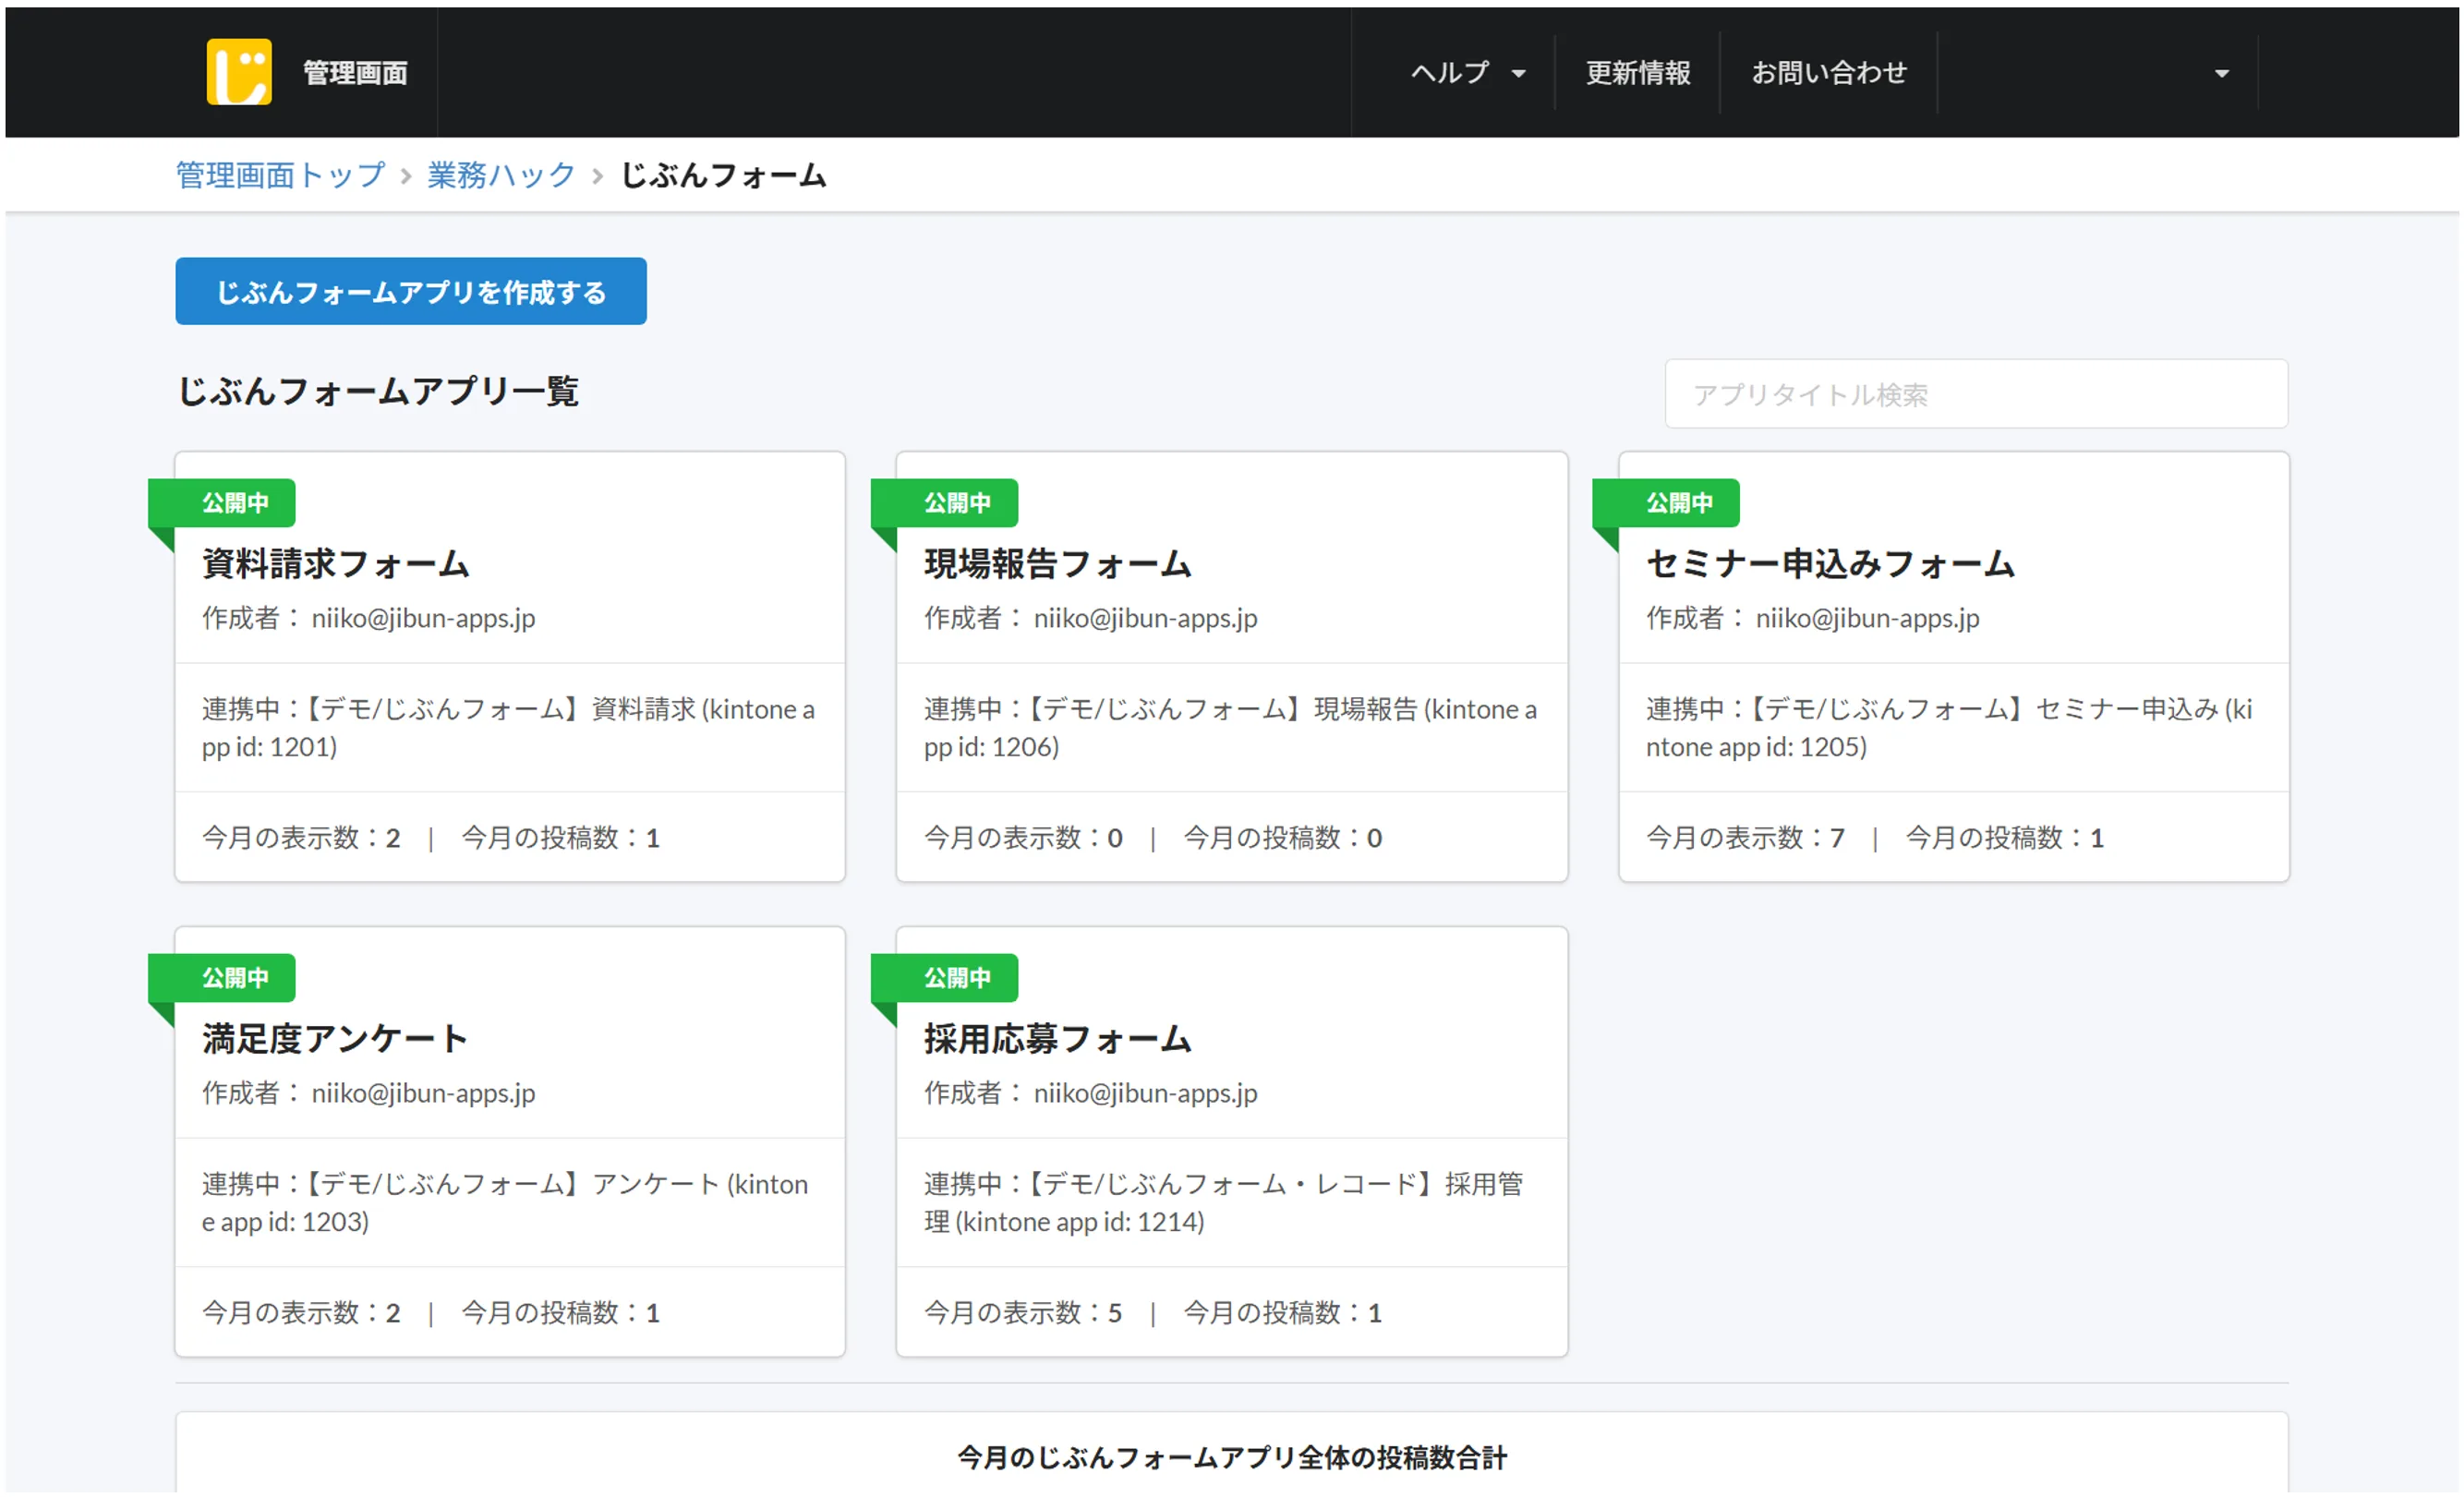The width and height of the screenshot is (2464, 1497).
Task: Open the 資料請求フォーム app card title
Action: [335, 564]
